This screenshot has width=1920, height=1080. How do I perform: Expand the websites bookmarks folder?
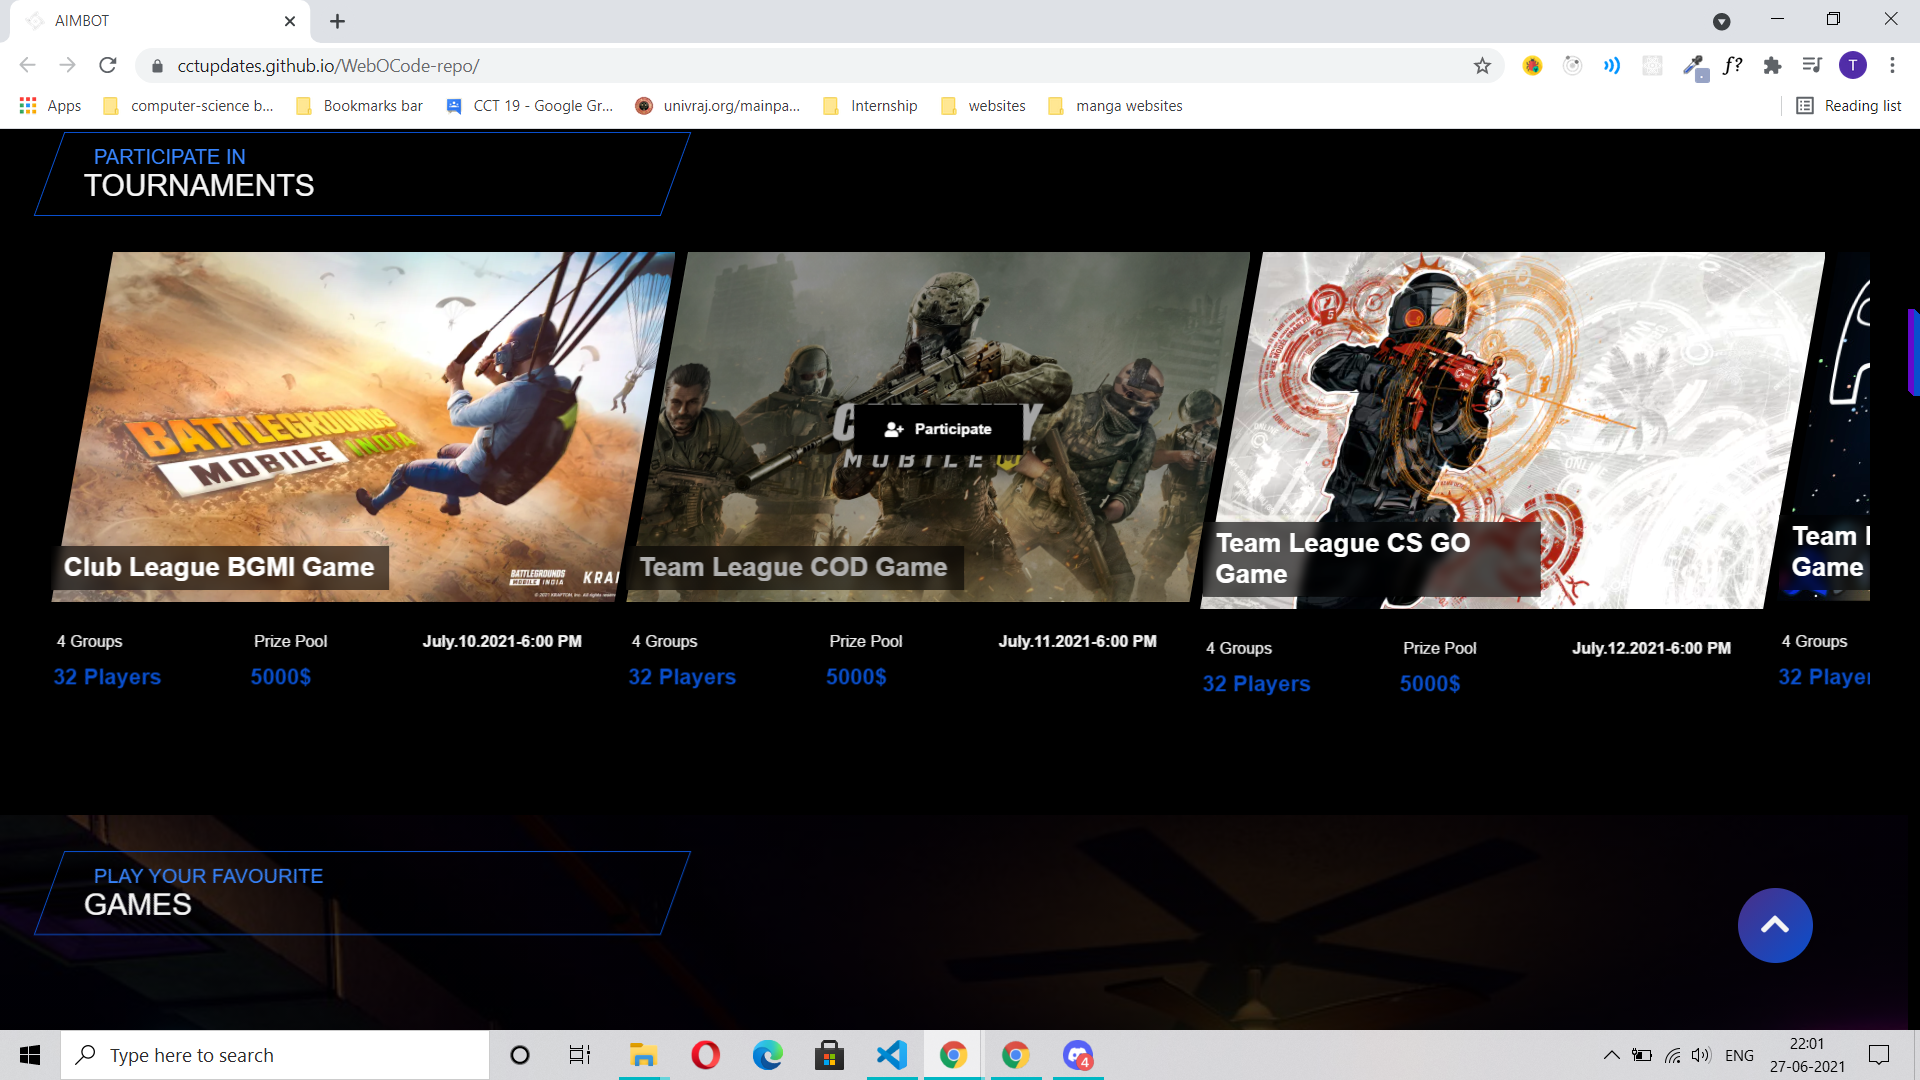(983, 106)
